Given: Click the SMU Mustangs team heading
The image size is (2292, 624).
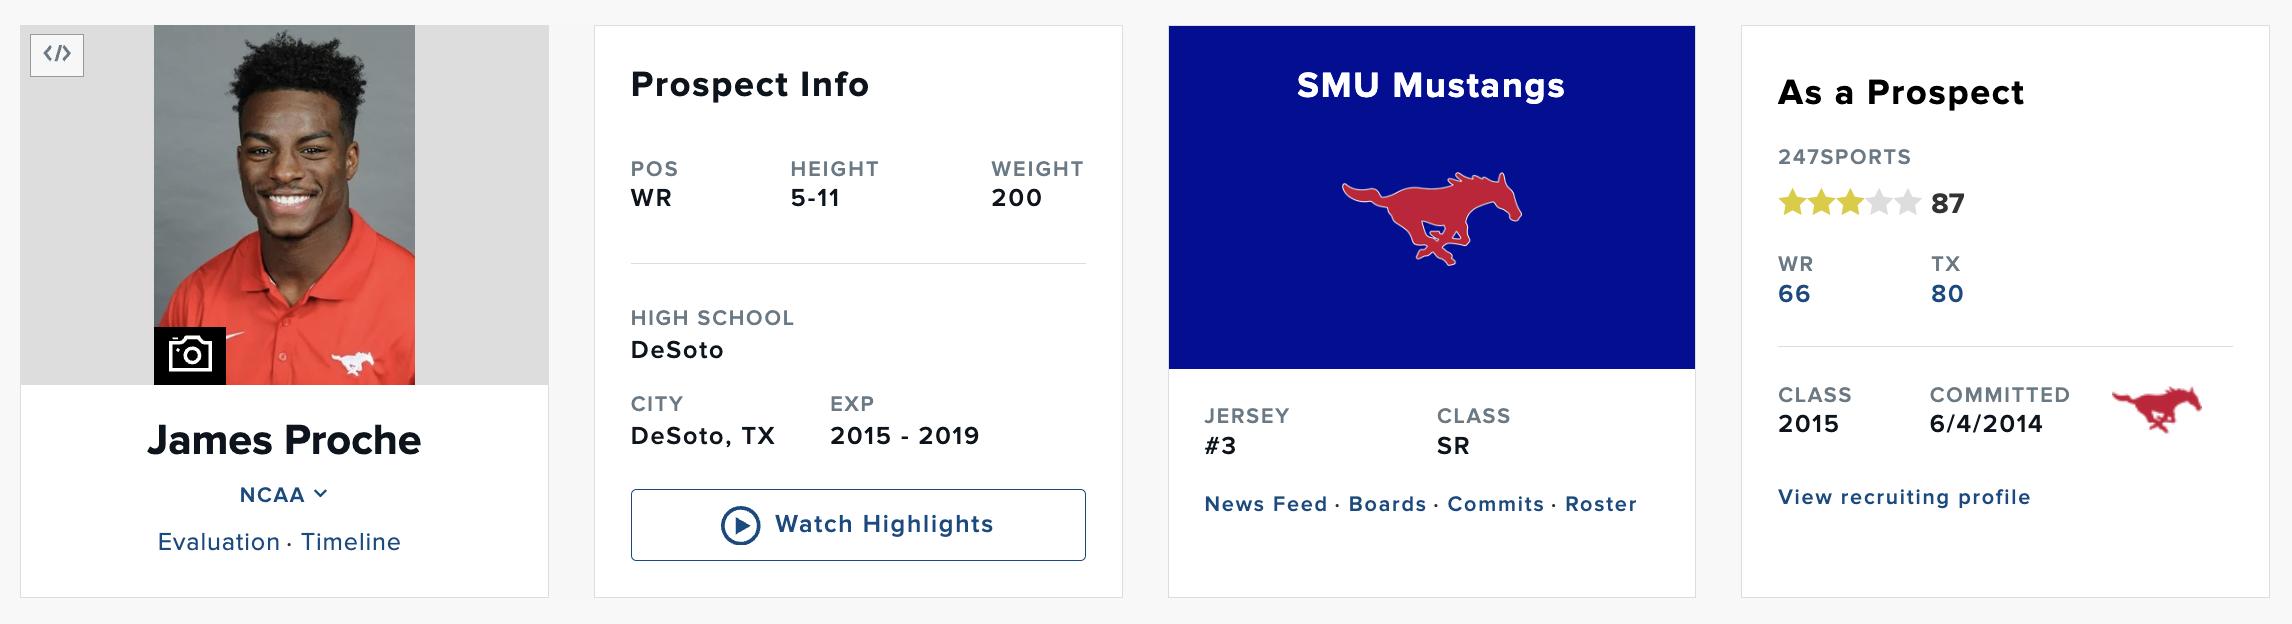Looking at the screenshot, I should [x=1431, y=86].
